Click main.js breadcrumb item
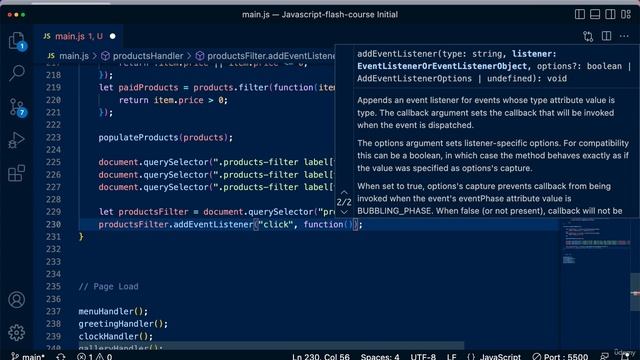The height and width of the screenshot is (360, 640). point(68,56)
